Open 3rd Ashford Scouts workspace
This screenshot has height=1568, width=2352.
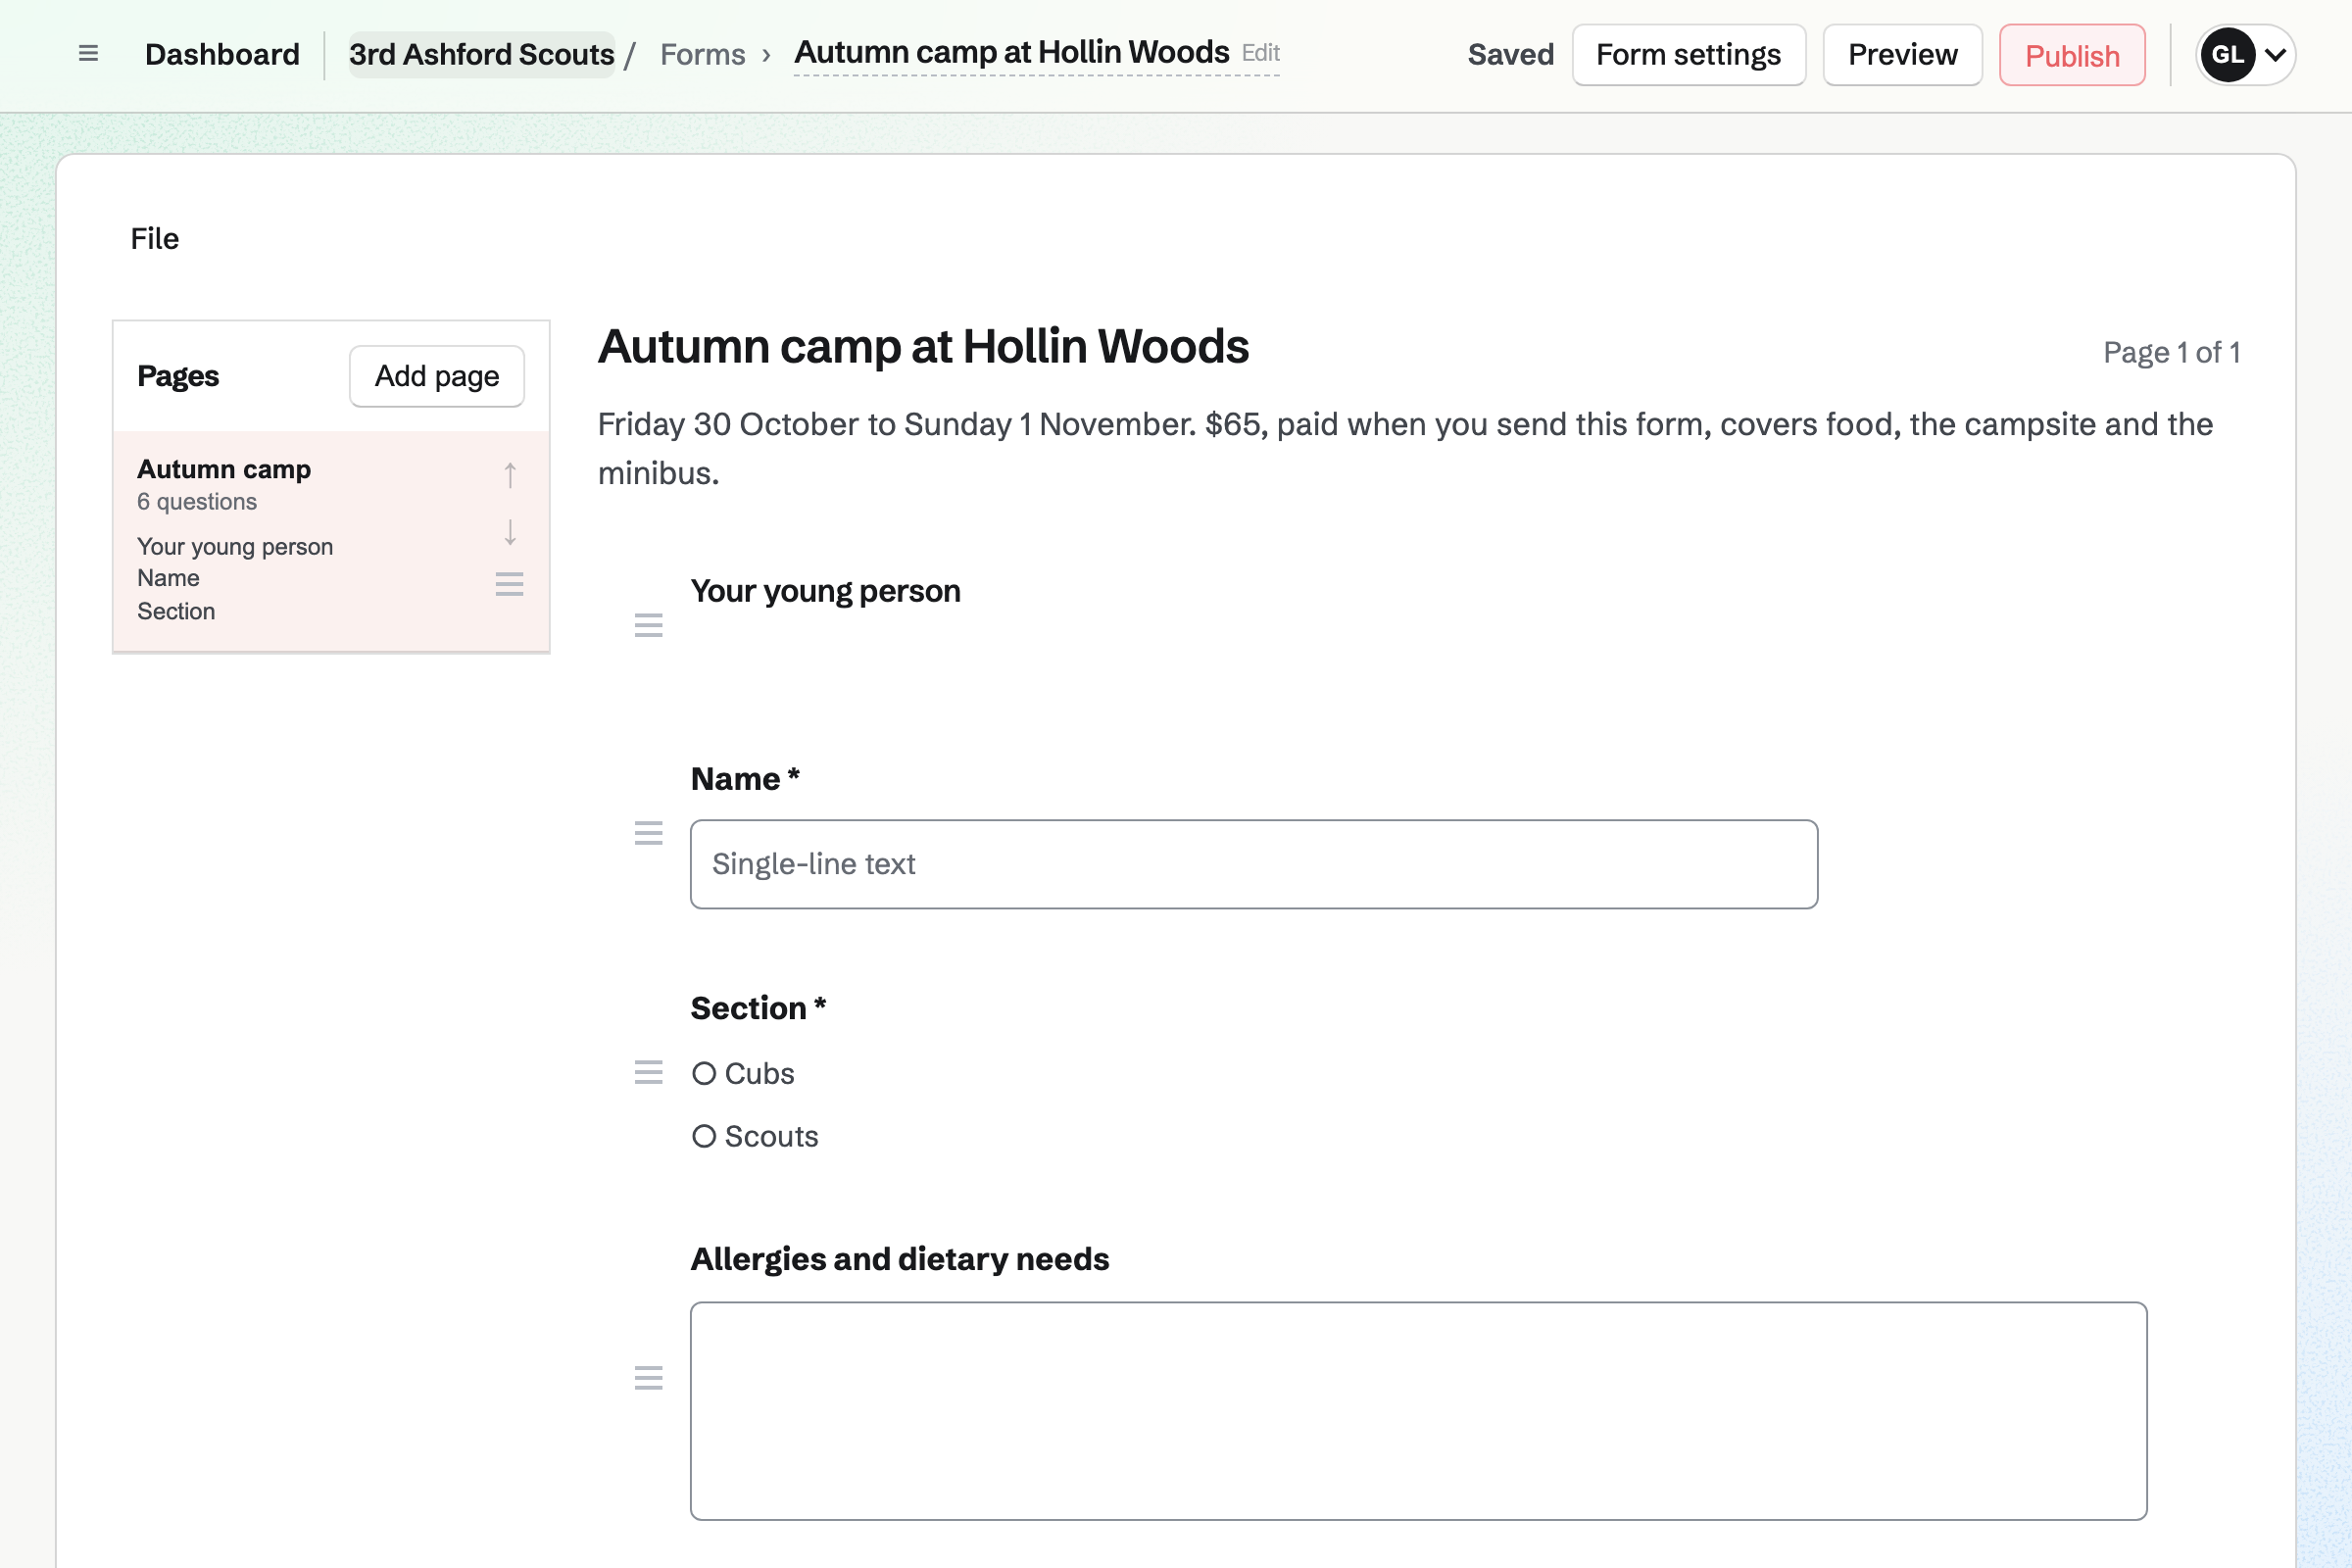[481, 55]
